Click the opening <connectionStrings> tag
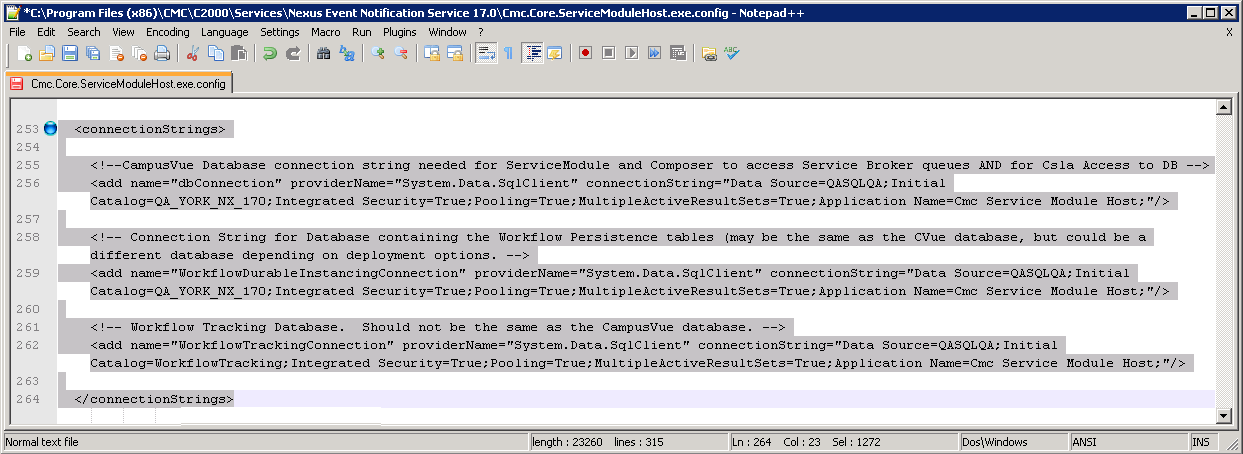 tap(150, 129)
